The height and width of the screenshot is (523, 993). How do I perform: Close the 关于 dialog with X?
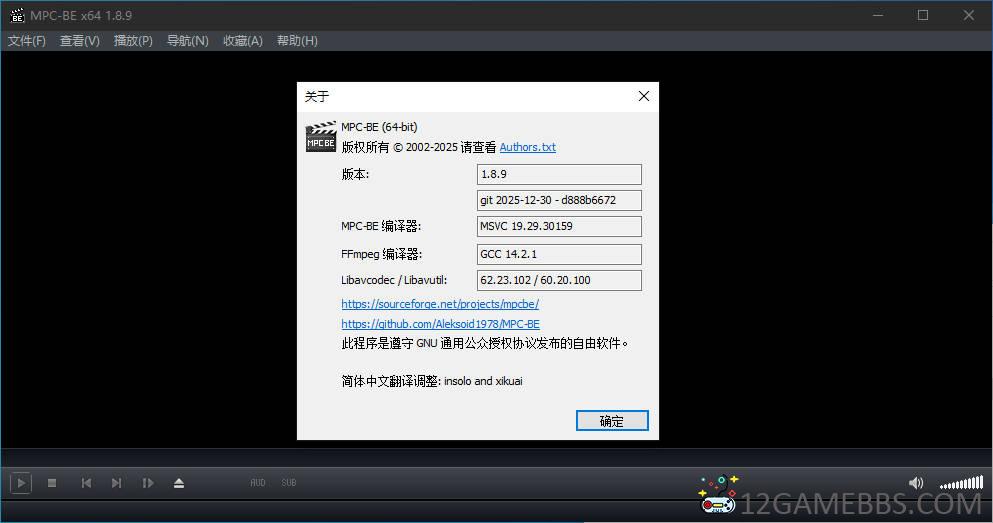[643, 96]
